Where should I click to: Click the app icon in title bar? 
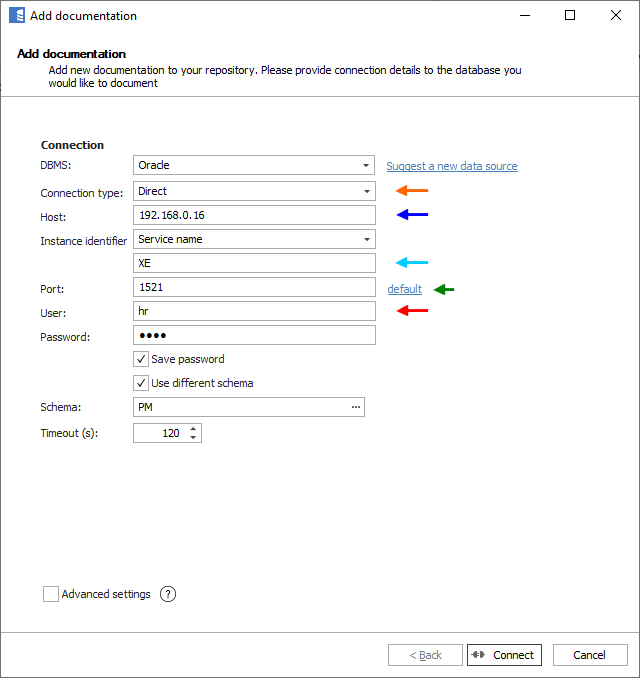[x=16, y=15]
